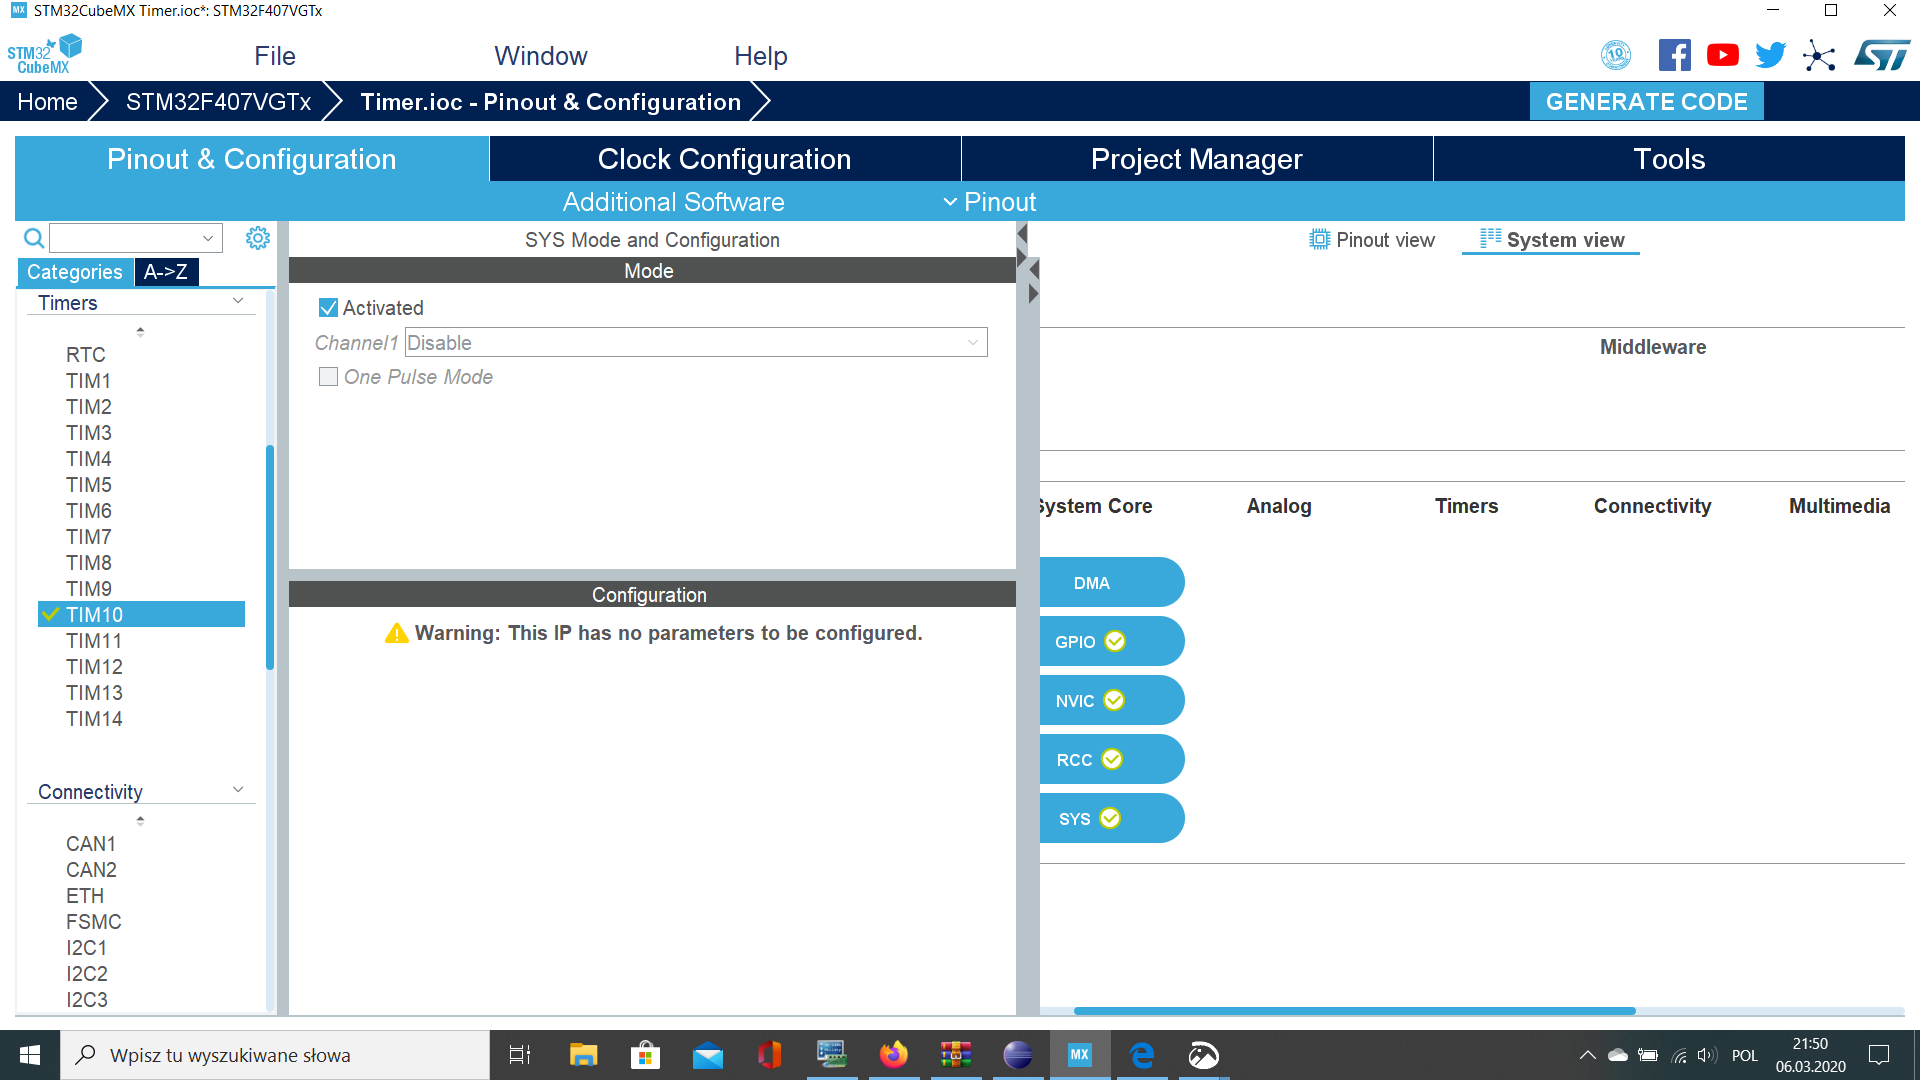The width and height of the screenshot is (1920, 1080).
Task: Click the Windows search box
Action: (275, 1055)
